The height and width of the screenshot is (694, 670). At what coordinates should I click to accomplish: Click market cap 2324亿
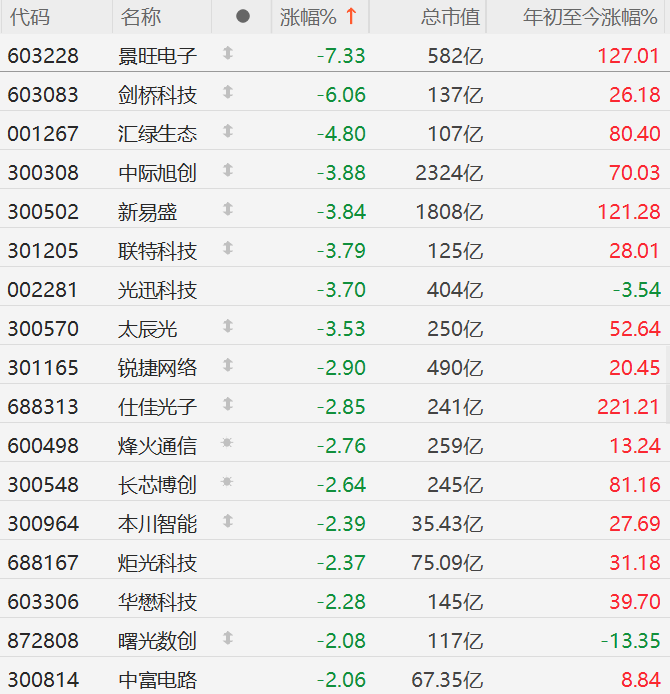pos(449,173)
